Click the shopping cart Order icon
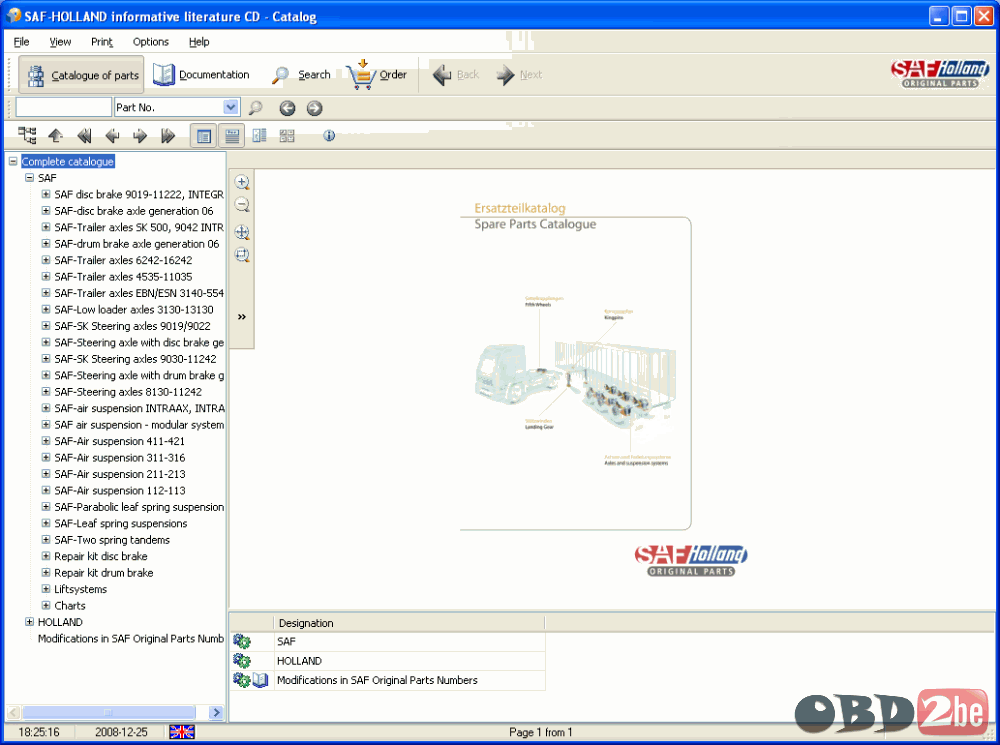 361,75
